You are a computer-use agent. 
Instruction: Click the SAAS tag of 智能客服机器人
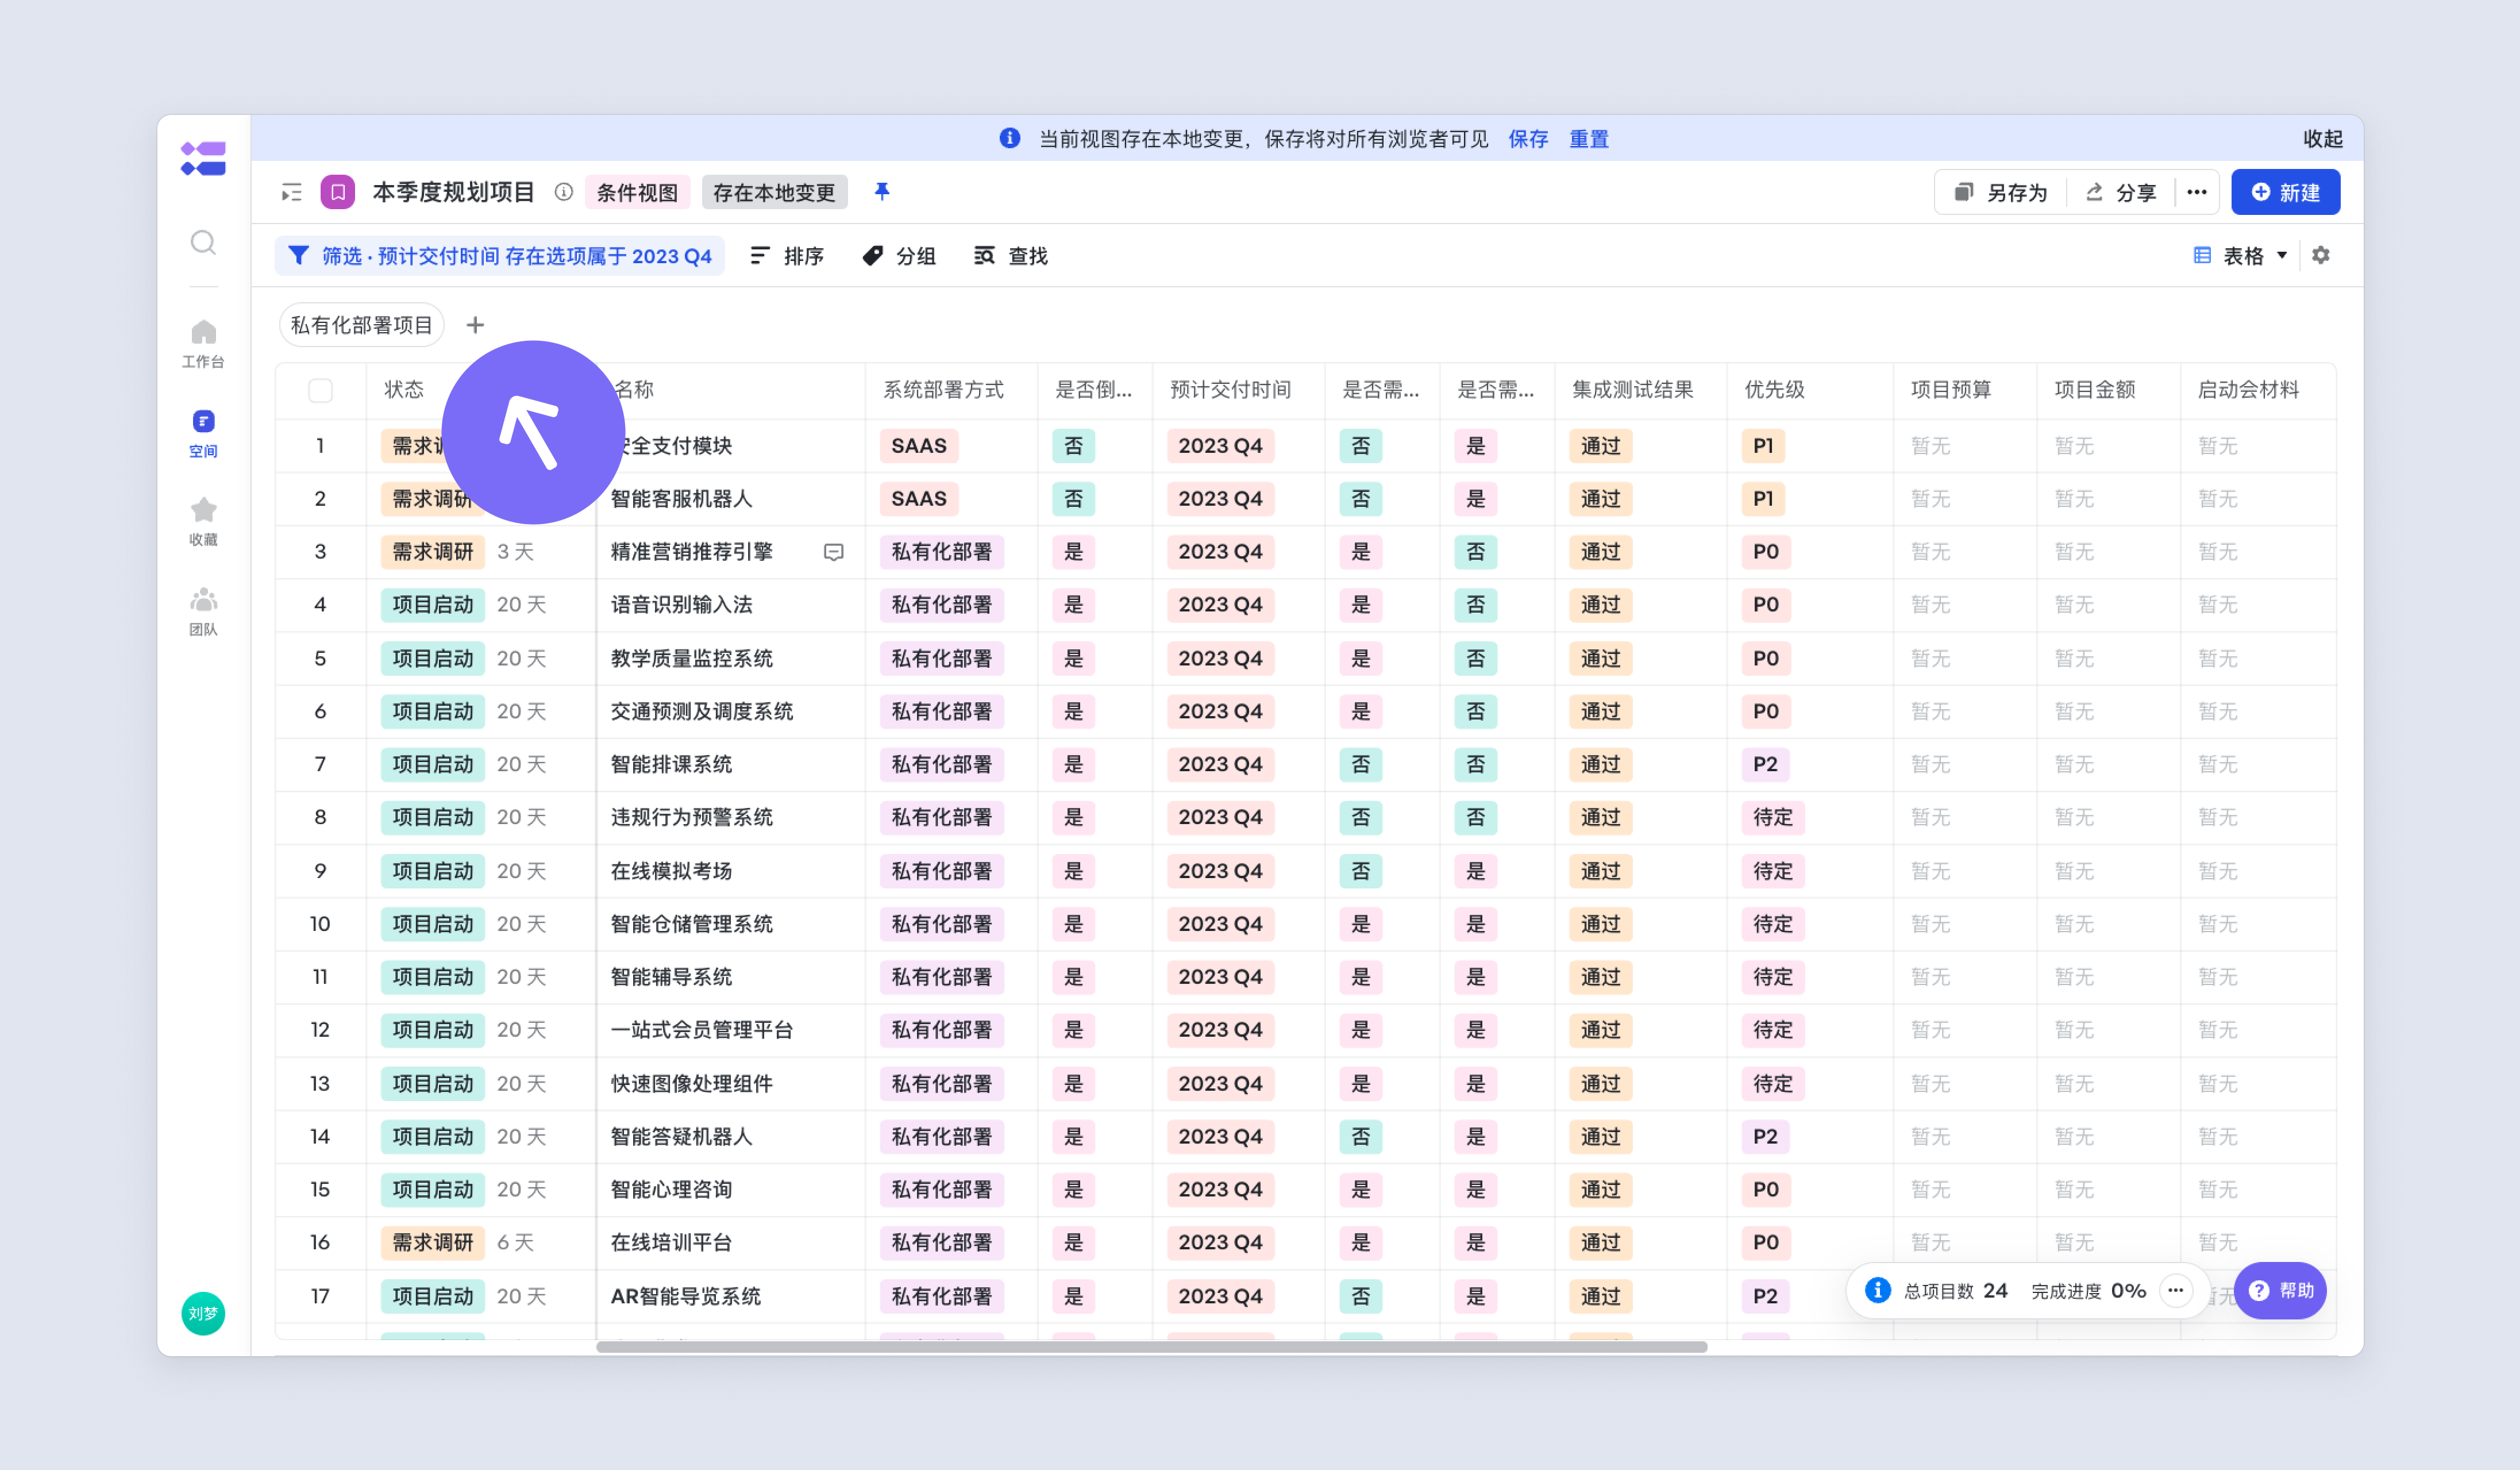click(918, 499)
